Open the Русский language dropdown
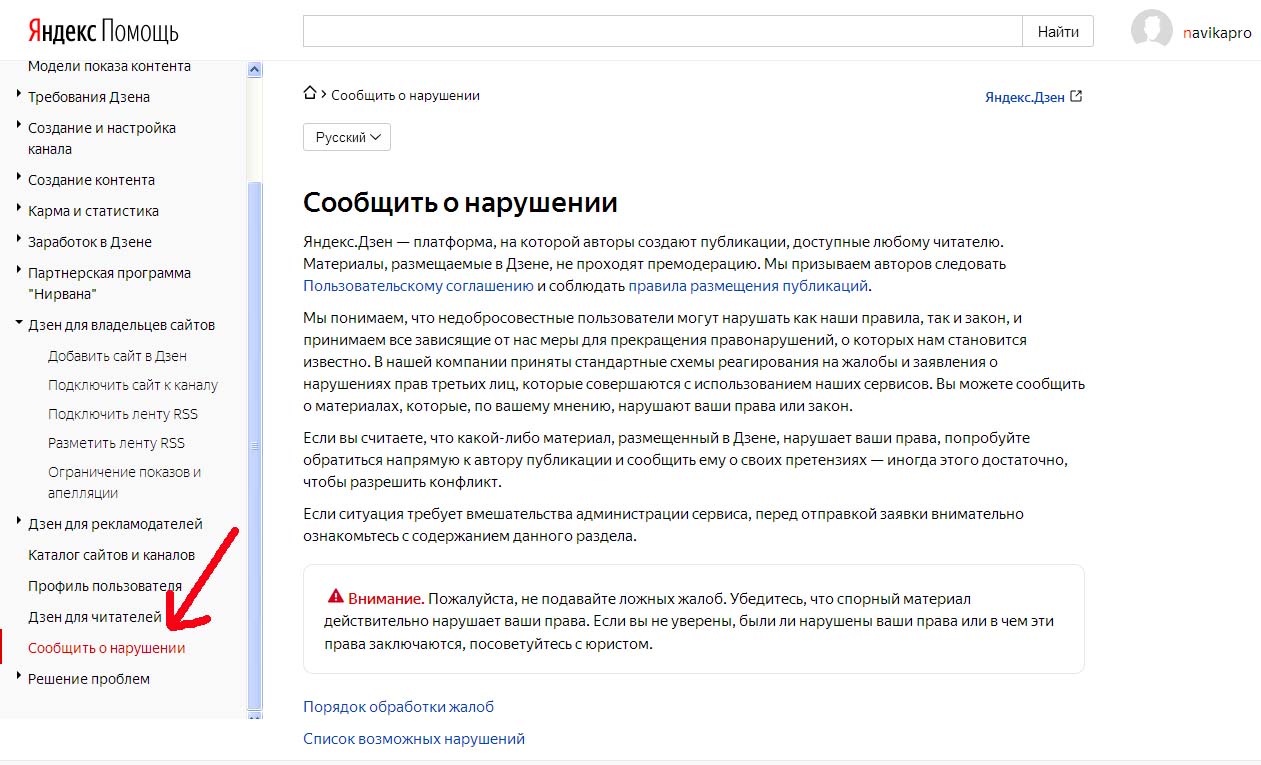 [347, 137]
